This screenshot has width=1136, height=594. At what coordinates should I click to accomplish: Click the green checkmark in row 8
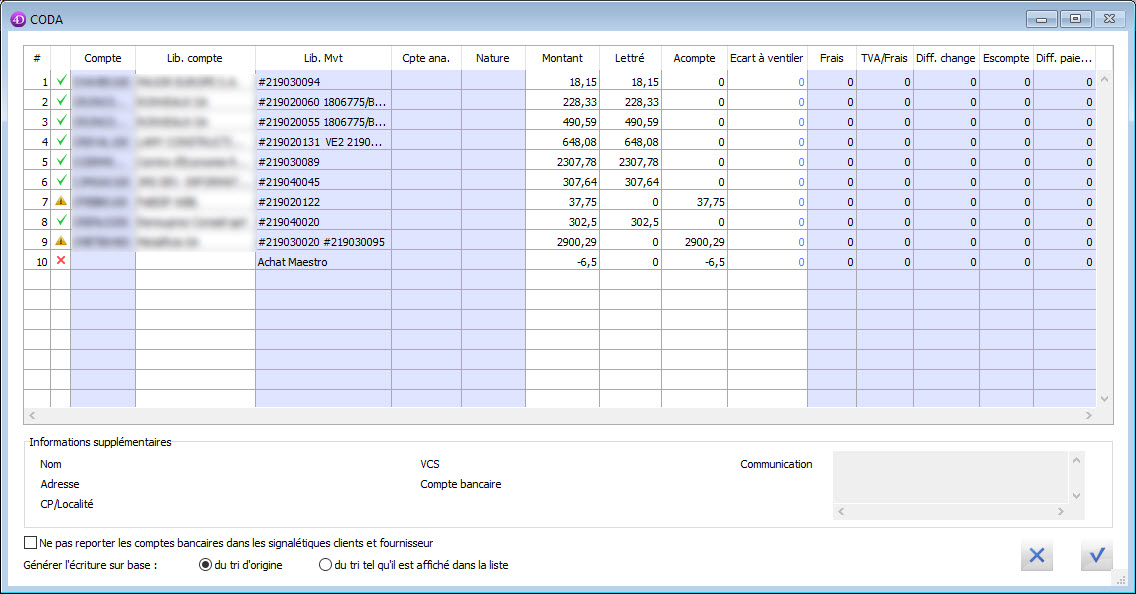60,221
